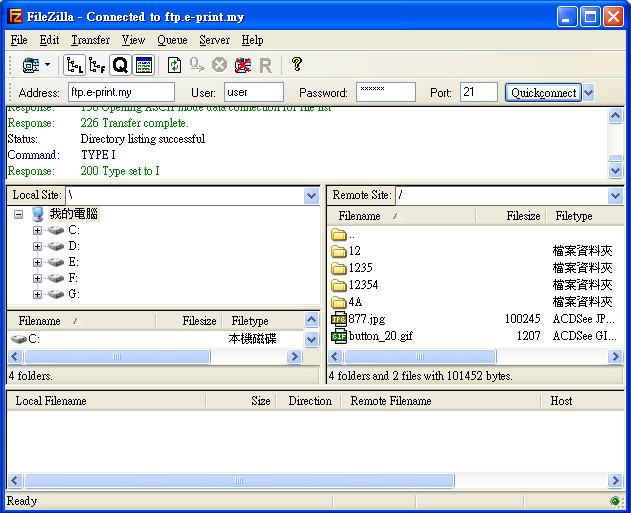This screenshot has width=631, height=513.
Task: Click remote list scroll right arrow
Action: point(615,356)
